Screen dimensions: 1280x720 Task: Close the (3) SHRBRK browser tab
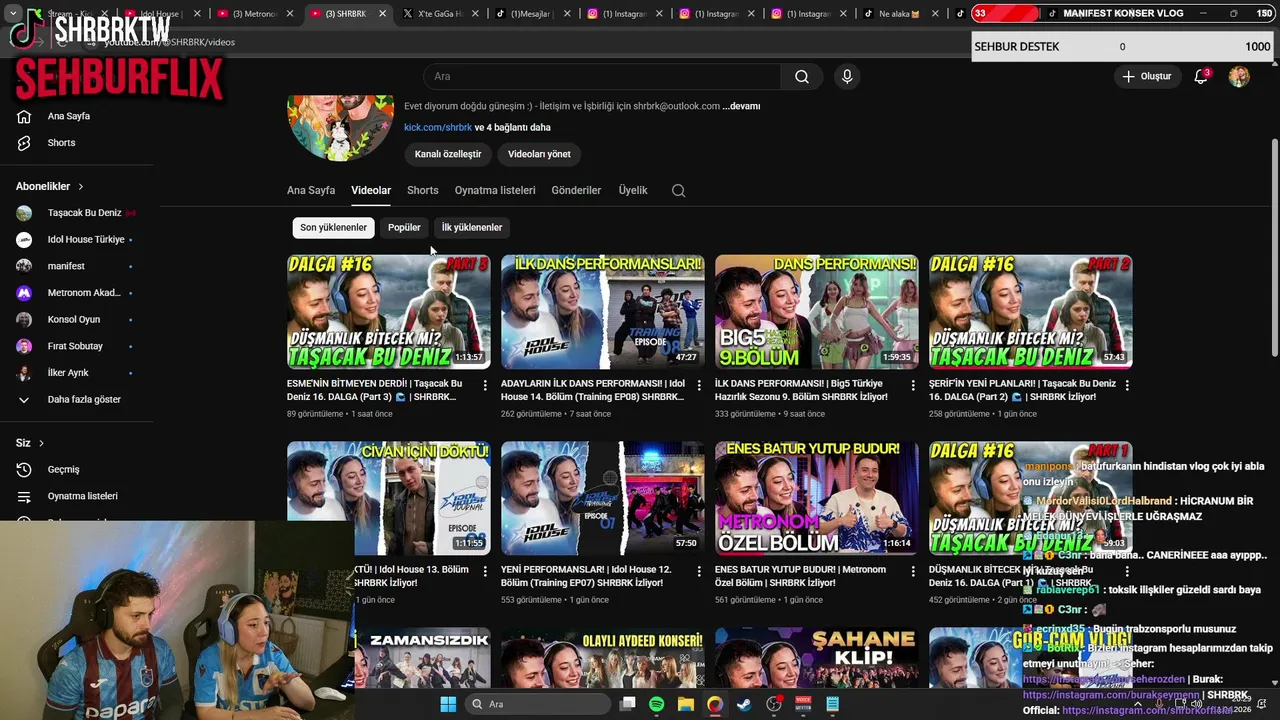click(x=383, y=14)
